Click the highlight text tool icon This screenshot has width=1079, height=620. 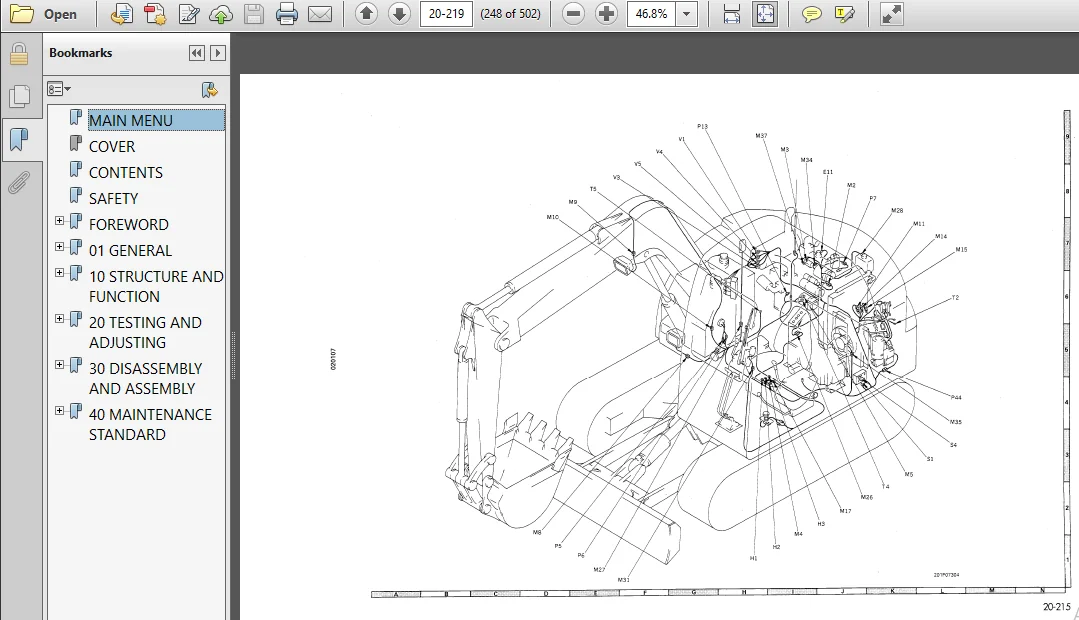(x=844, y=14)
